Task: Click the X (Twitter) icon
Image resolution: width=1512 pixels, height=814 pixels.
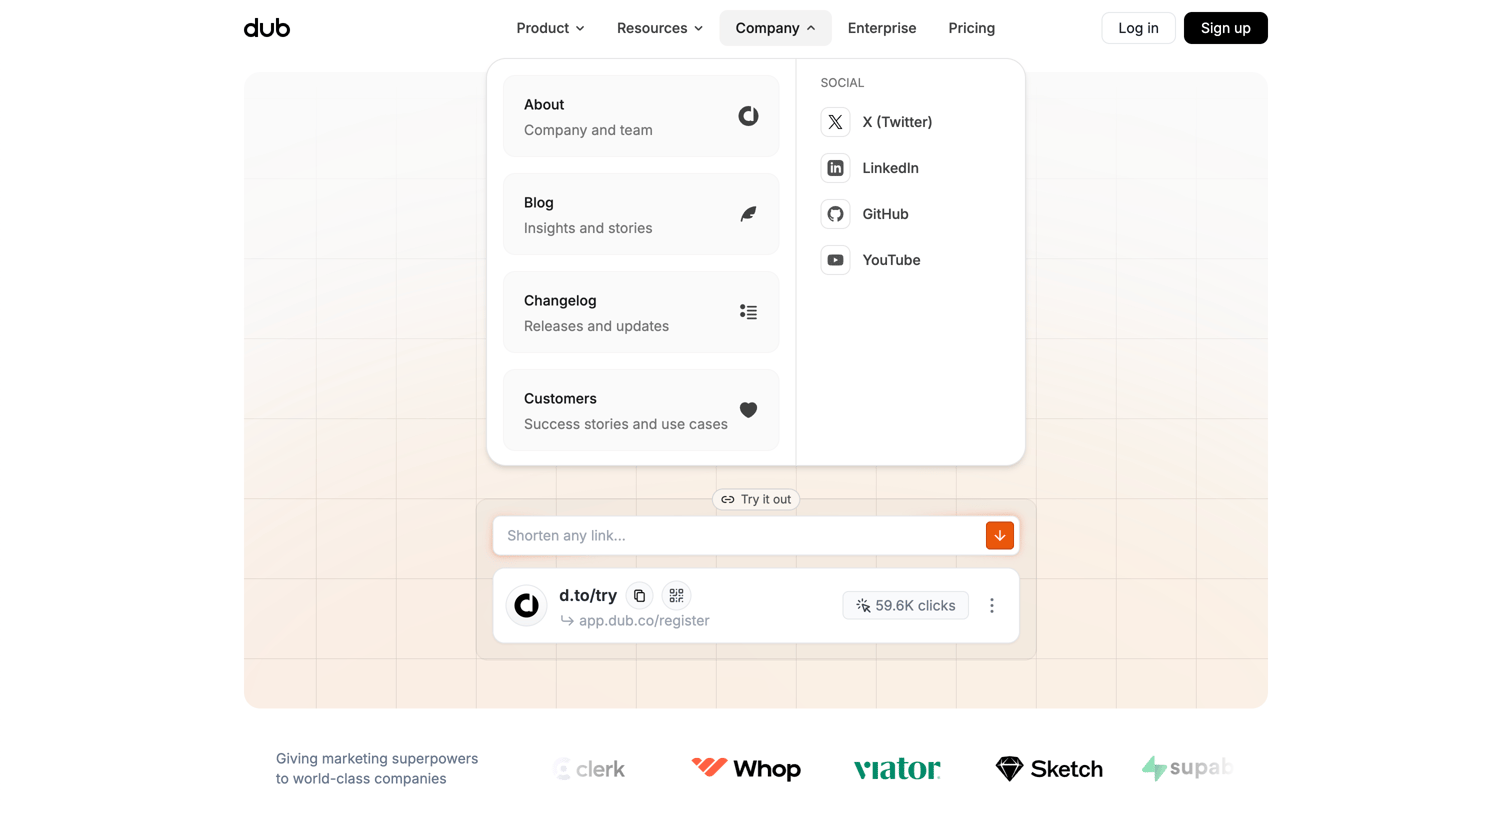Action: 835,122
